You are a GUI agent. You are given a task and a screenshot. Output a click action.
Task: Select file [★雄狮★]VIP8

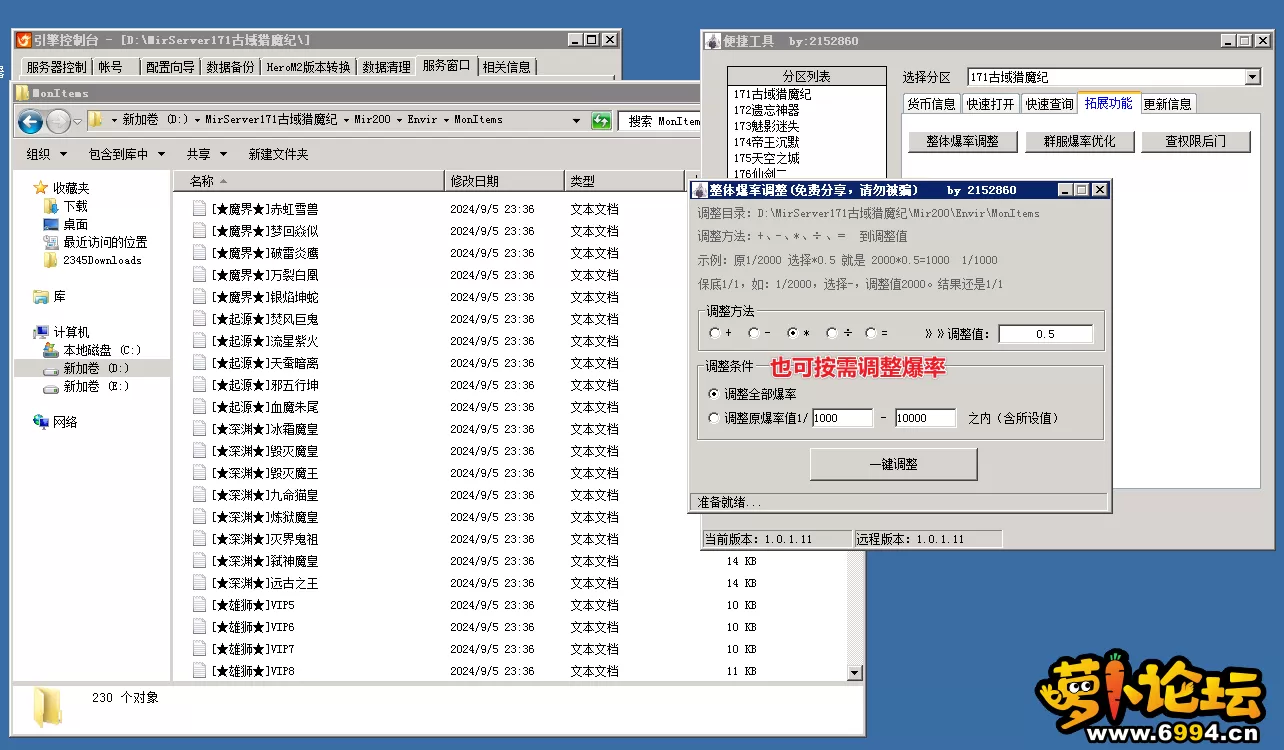click(x=253, y=671)
